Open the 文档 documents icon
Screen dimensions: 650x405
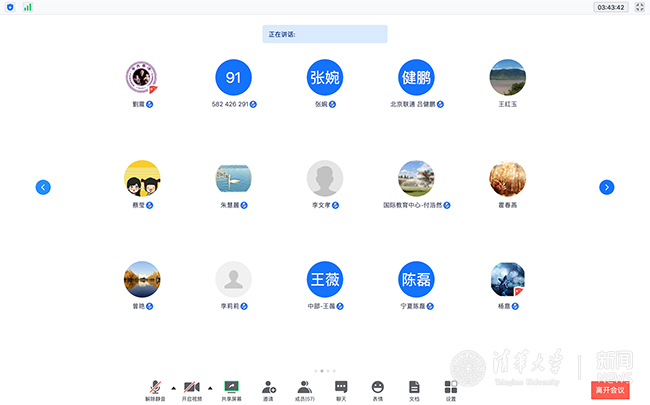(x=414, y=387)
